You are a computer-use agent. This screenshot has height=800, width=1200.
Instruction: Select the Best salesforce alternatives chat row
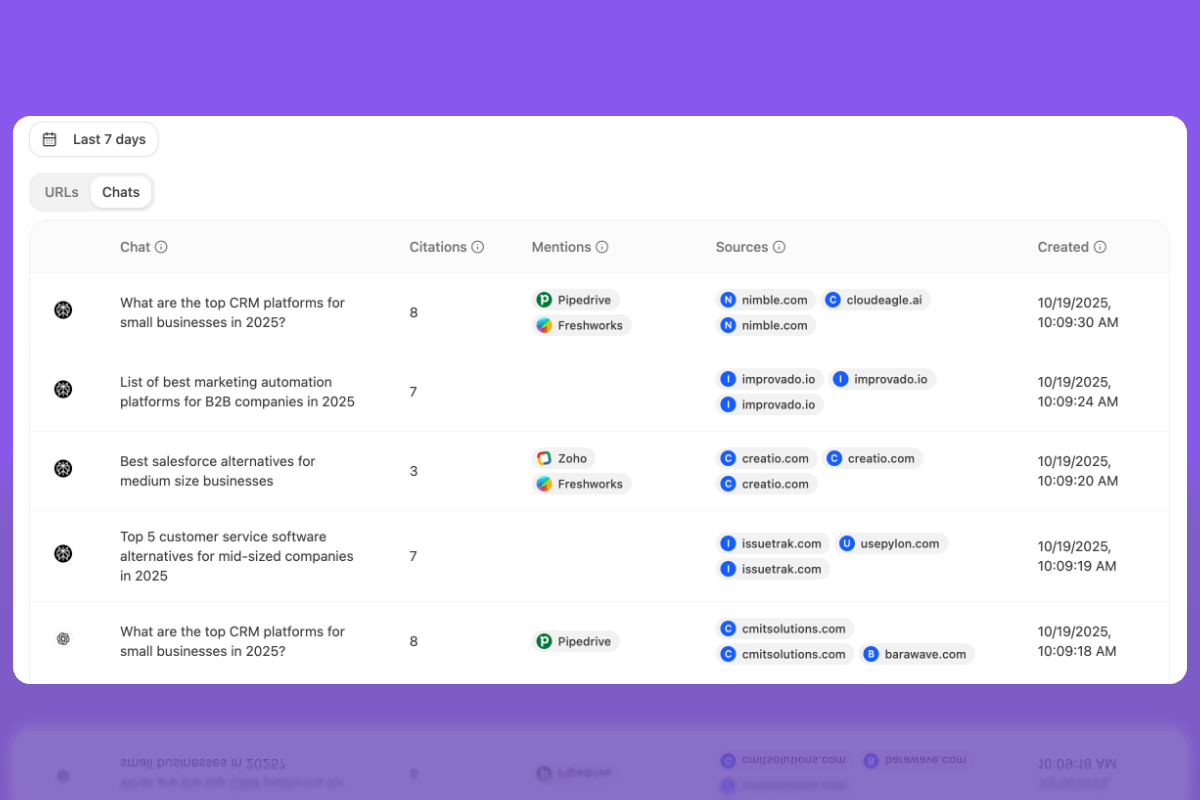(217, 470)
